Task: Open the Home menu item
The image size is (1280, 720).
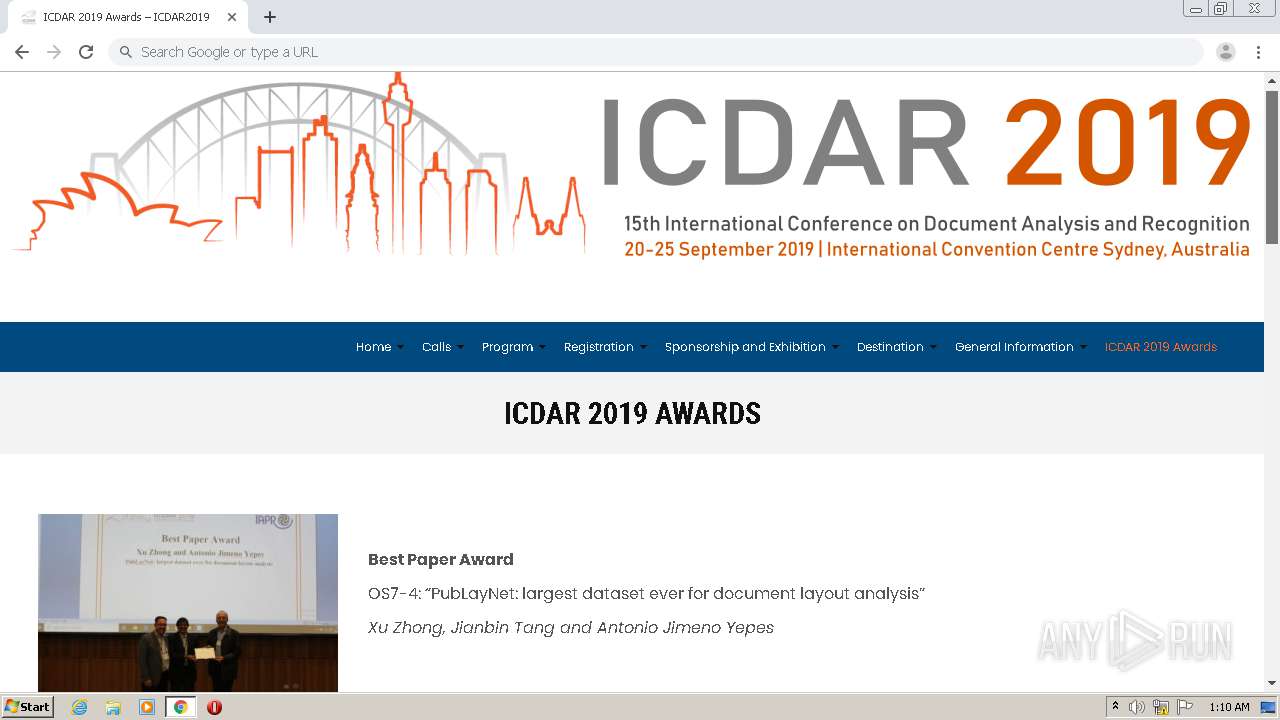Action: [373, 347]
